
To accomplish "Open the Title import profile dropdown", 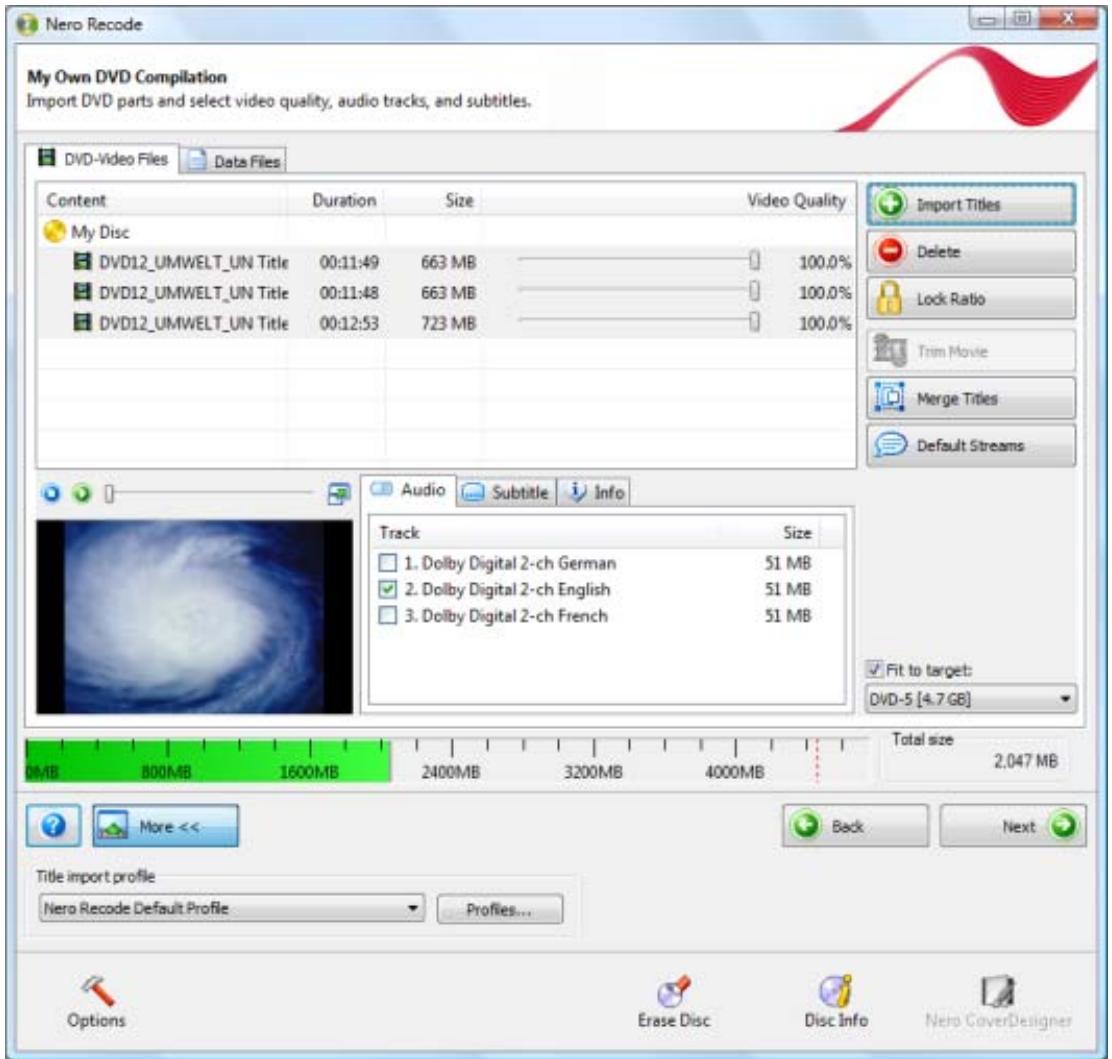I will [232, 909].
